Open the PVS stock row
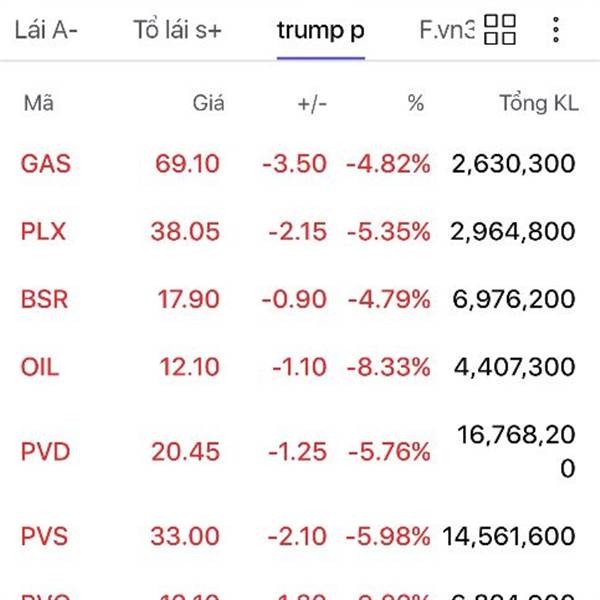 (300, 536)
